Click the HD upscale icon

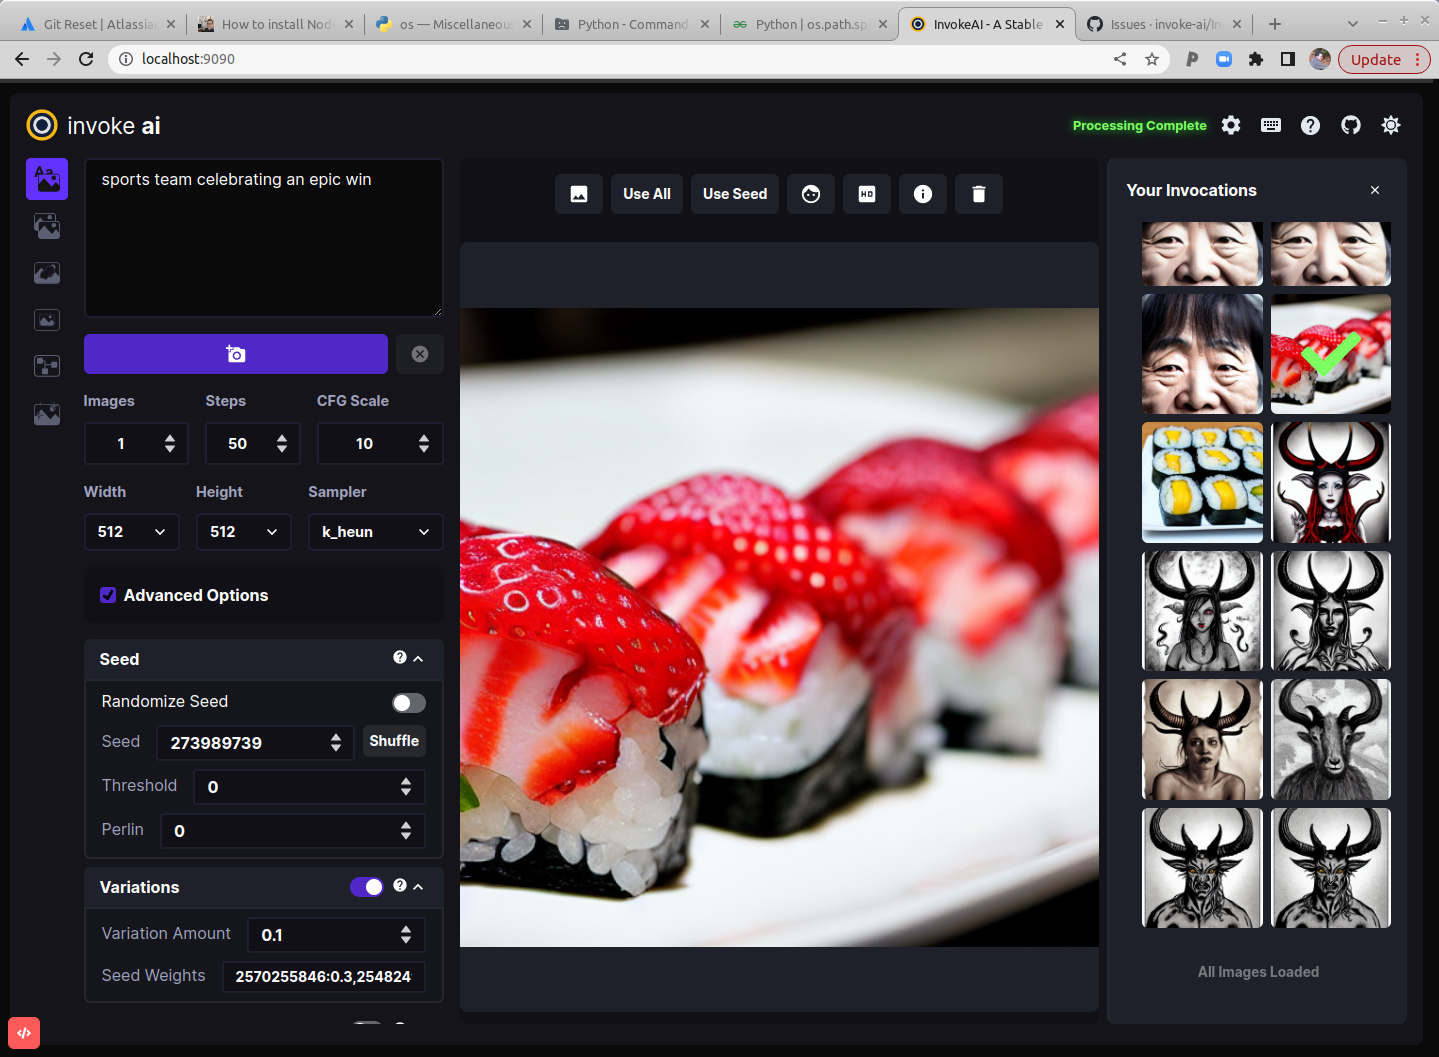tap(867, 194)
